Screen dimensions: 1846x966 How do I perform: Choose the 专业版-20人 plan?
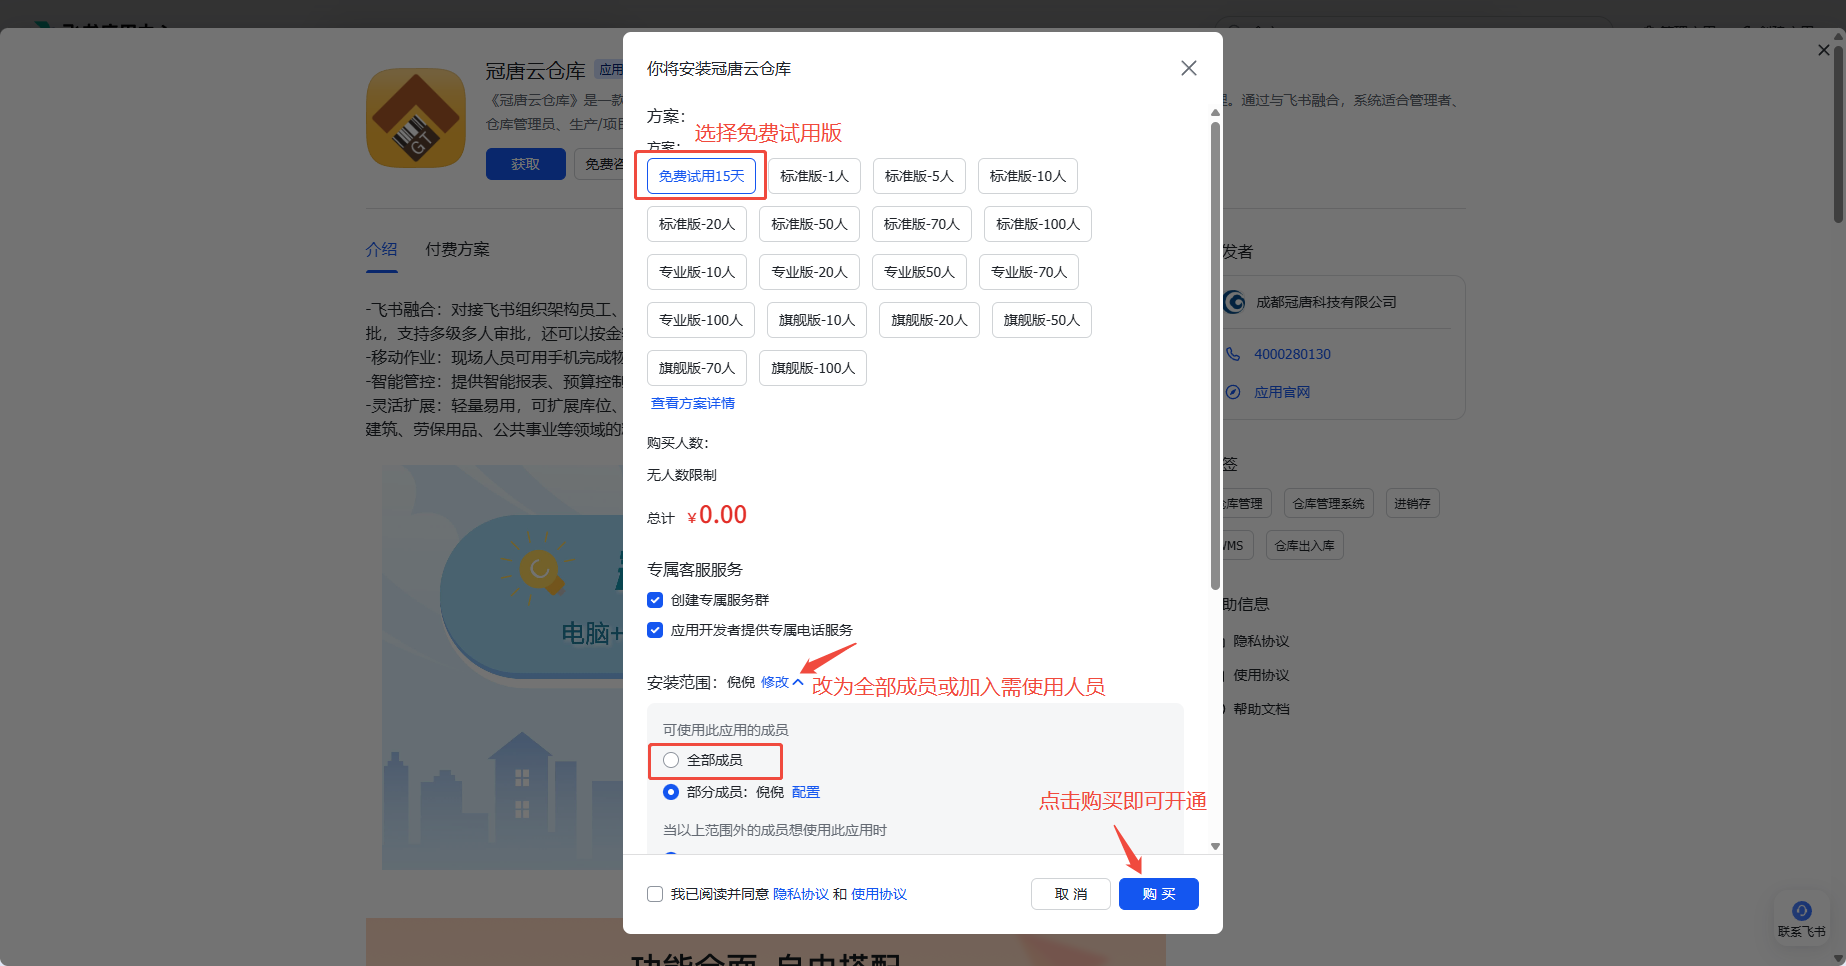[809, 272]
